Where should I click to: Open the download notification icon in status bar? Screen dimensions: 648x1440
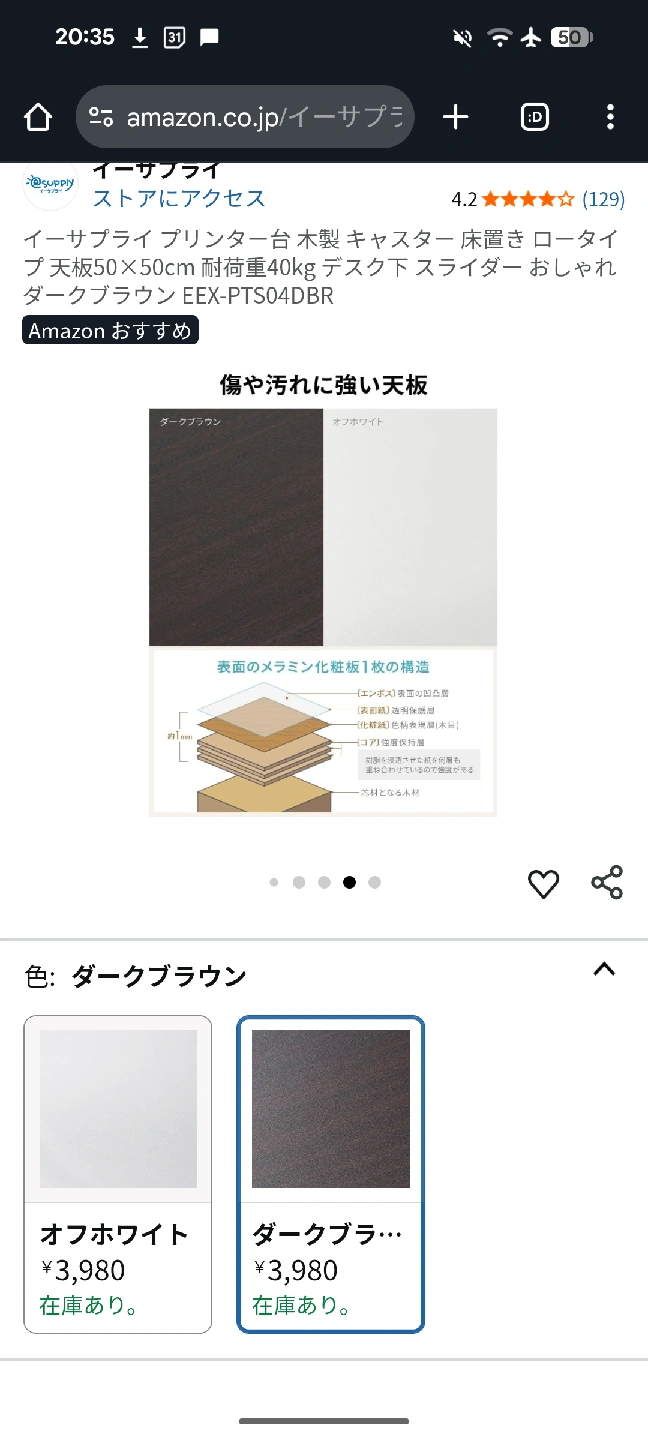[140, 38]
